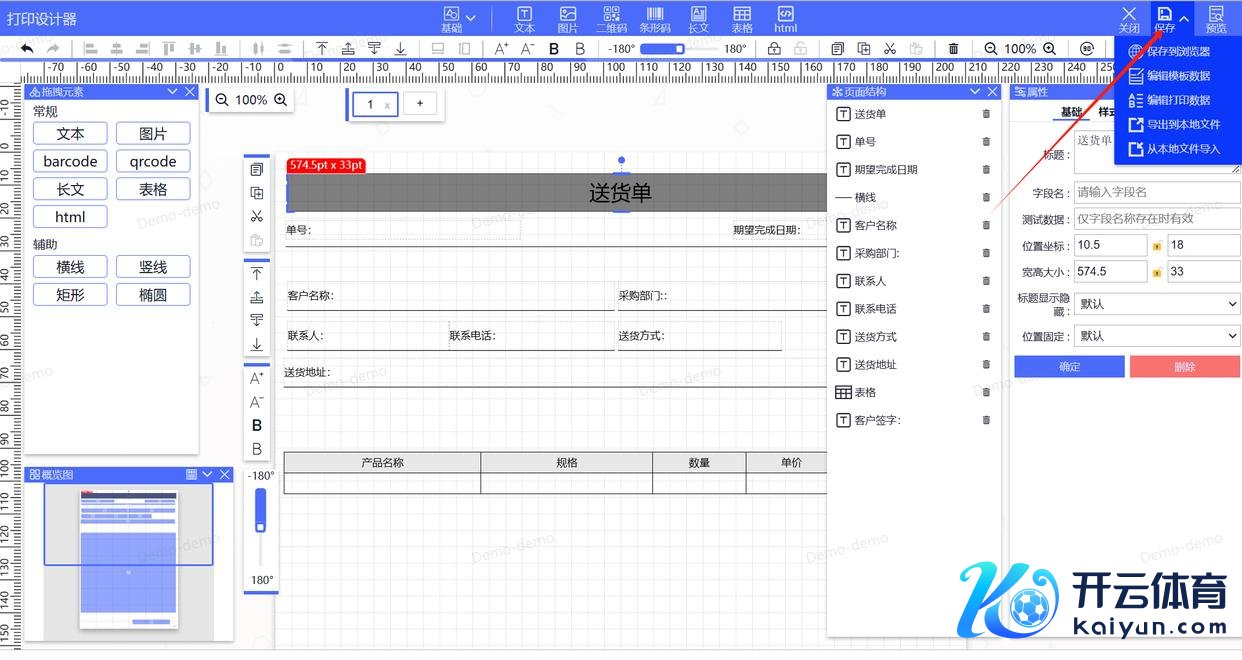Click the undo arrow in the toolbar

tap(27, 48)
